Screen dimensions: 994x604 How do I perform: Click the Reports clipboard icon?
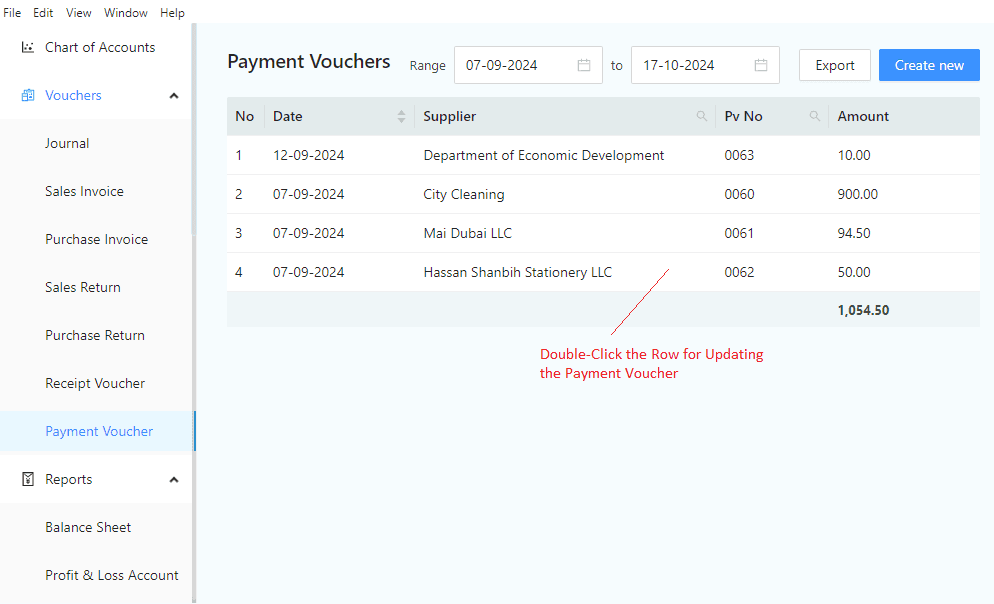click(x=27, y=479)
